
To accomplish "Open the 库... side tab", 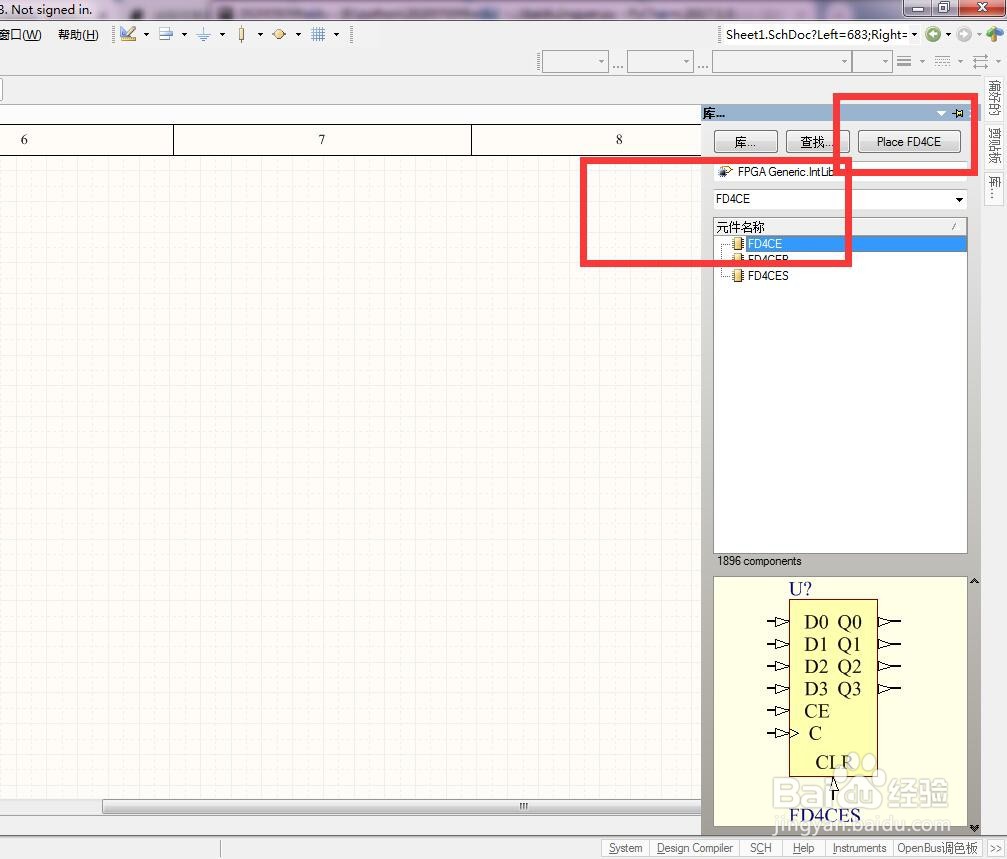I will click(994, 188).
